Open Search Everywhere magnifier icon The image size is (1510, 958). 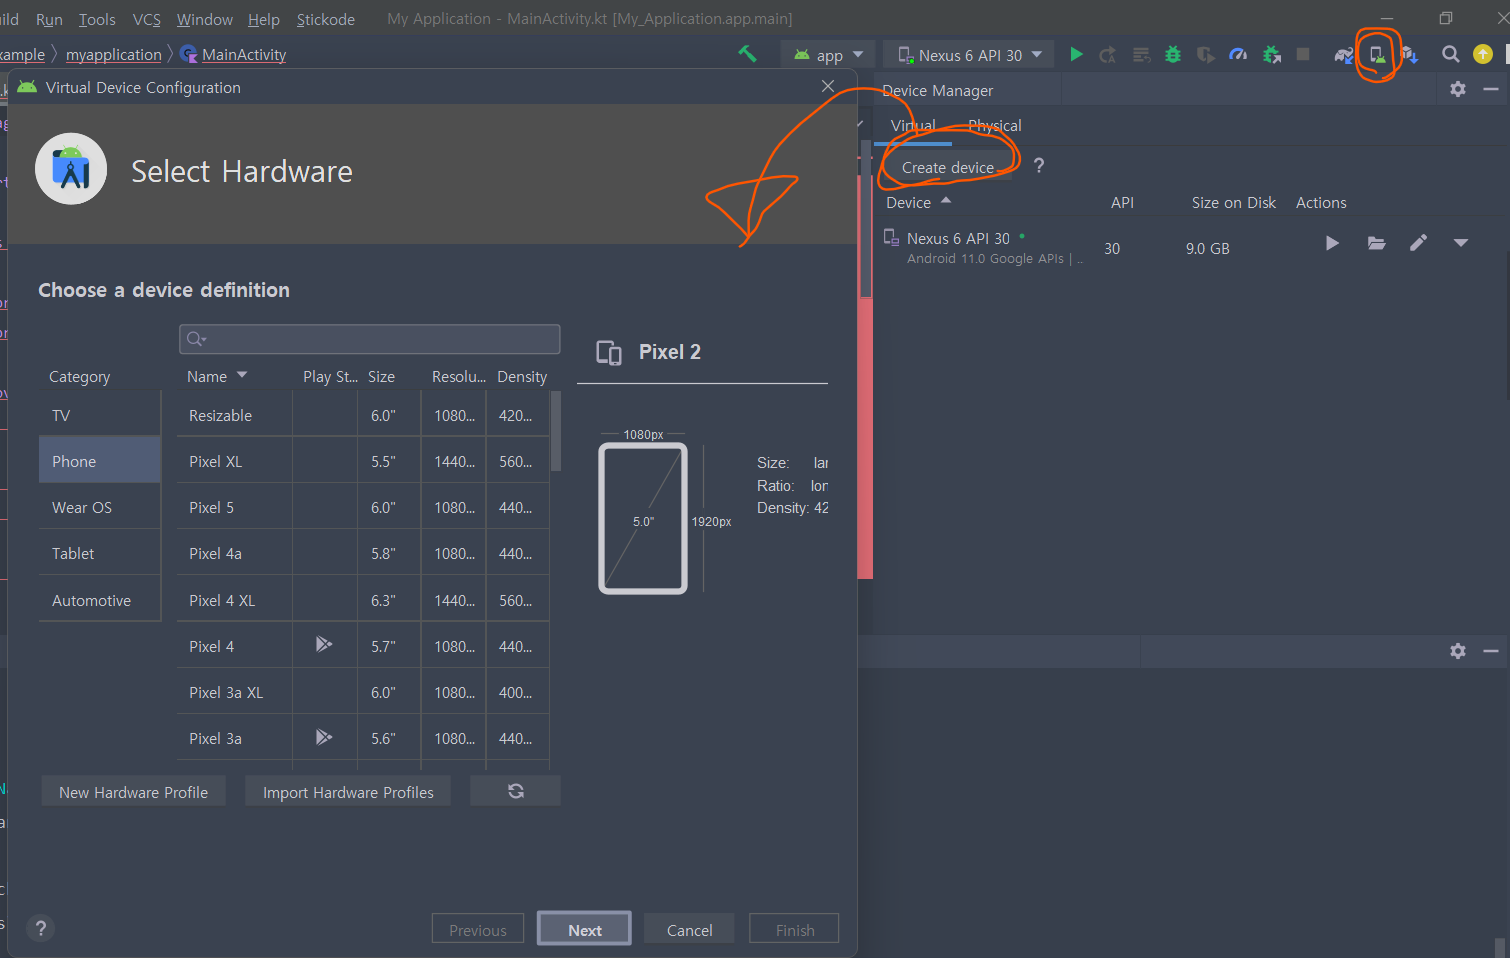pyautogui.click(x=1450, y=54)
